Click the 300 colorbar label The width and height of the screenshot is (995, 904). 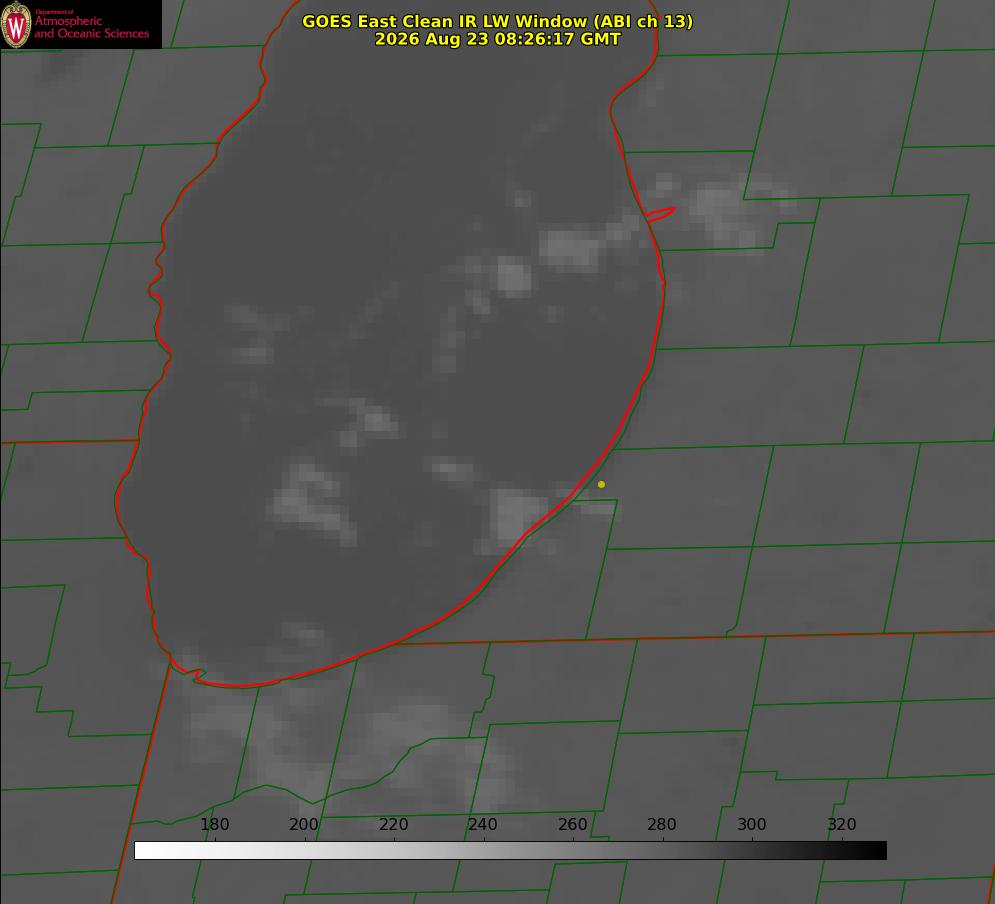click(752, 824)
